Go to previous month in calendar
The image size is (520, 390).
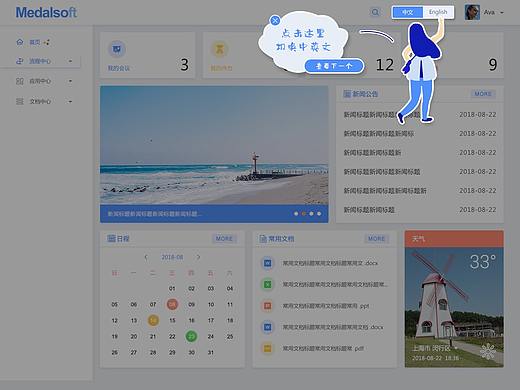tap(146, 257)
